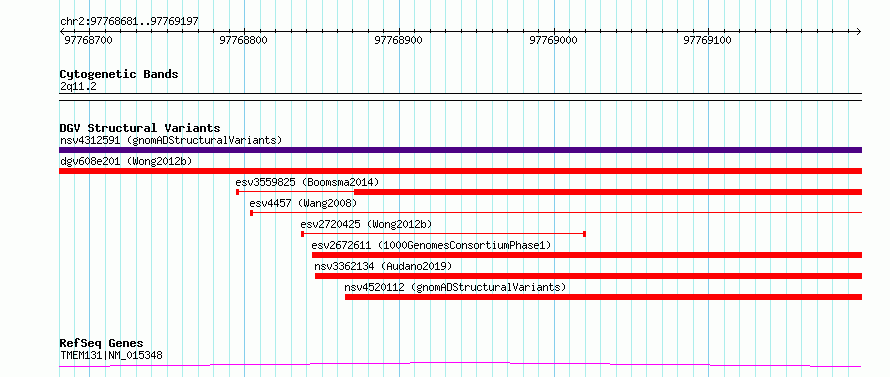The height and width of the screenshot is (377, 890).
Task: Open the dgv608e201 (Wong2012b) label
Action: pyautogui.click(x=126, y=161)
